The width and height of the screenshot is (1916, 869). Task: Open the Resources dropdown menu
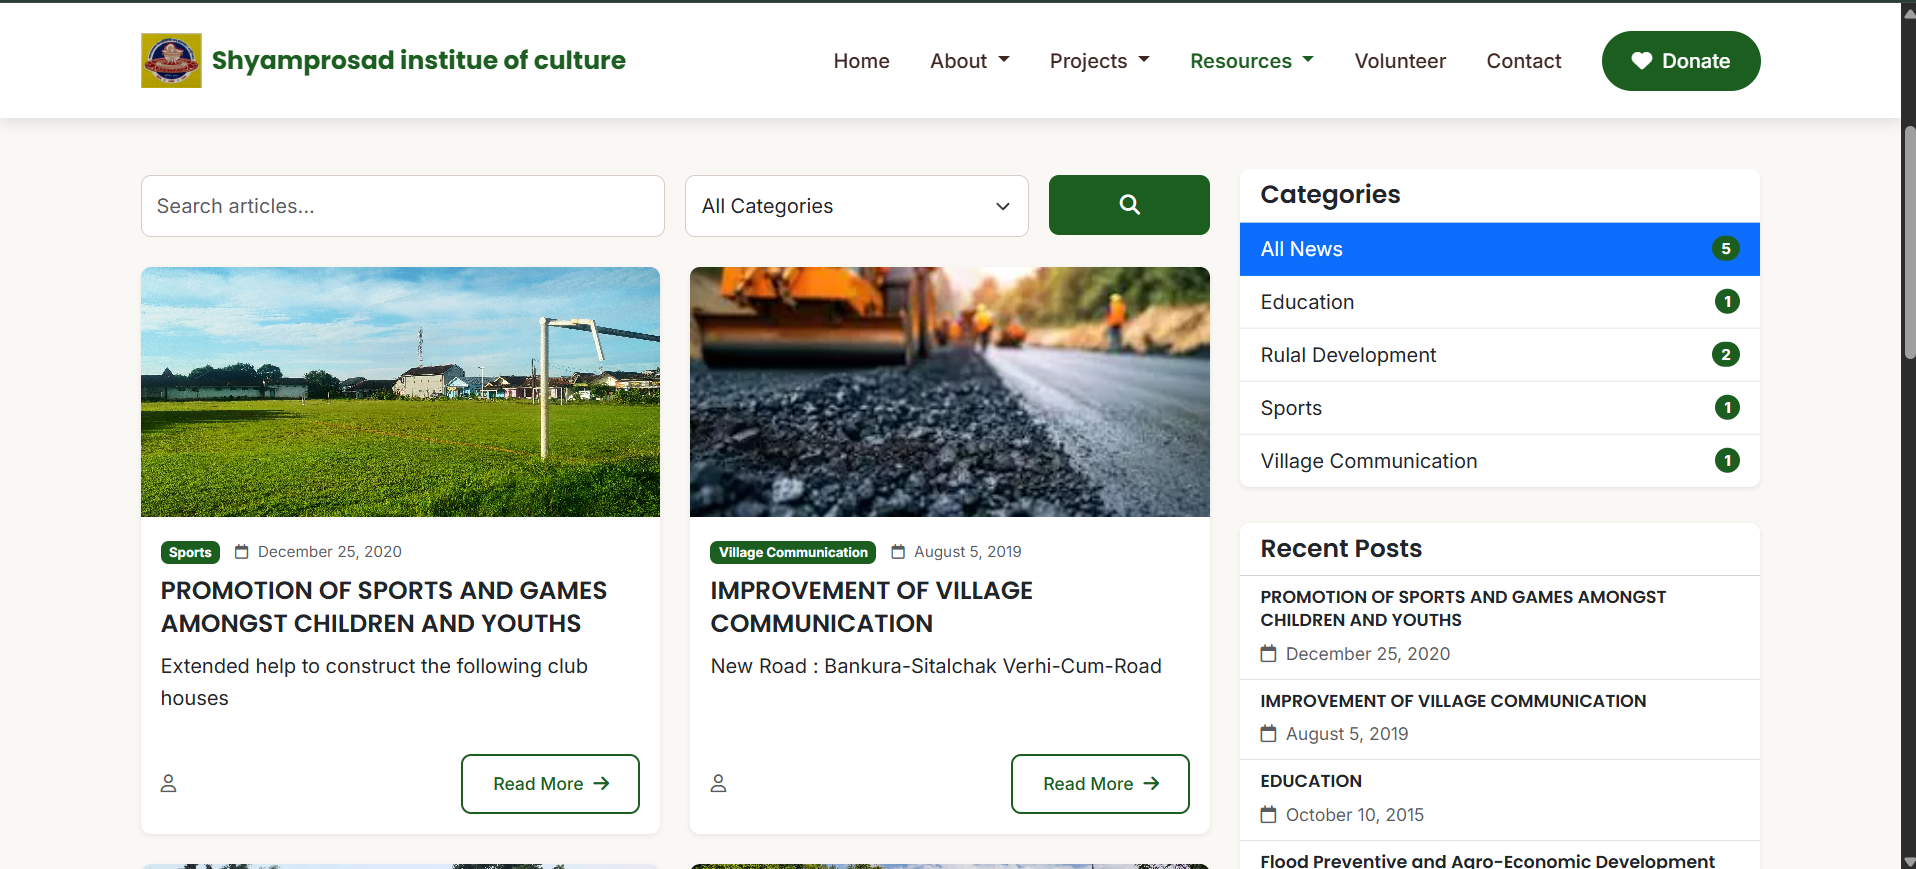1251,61
